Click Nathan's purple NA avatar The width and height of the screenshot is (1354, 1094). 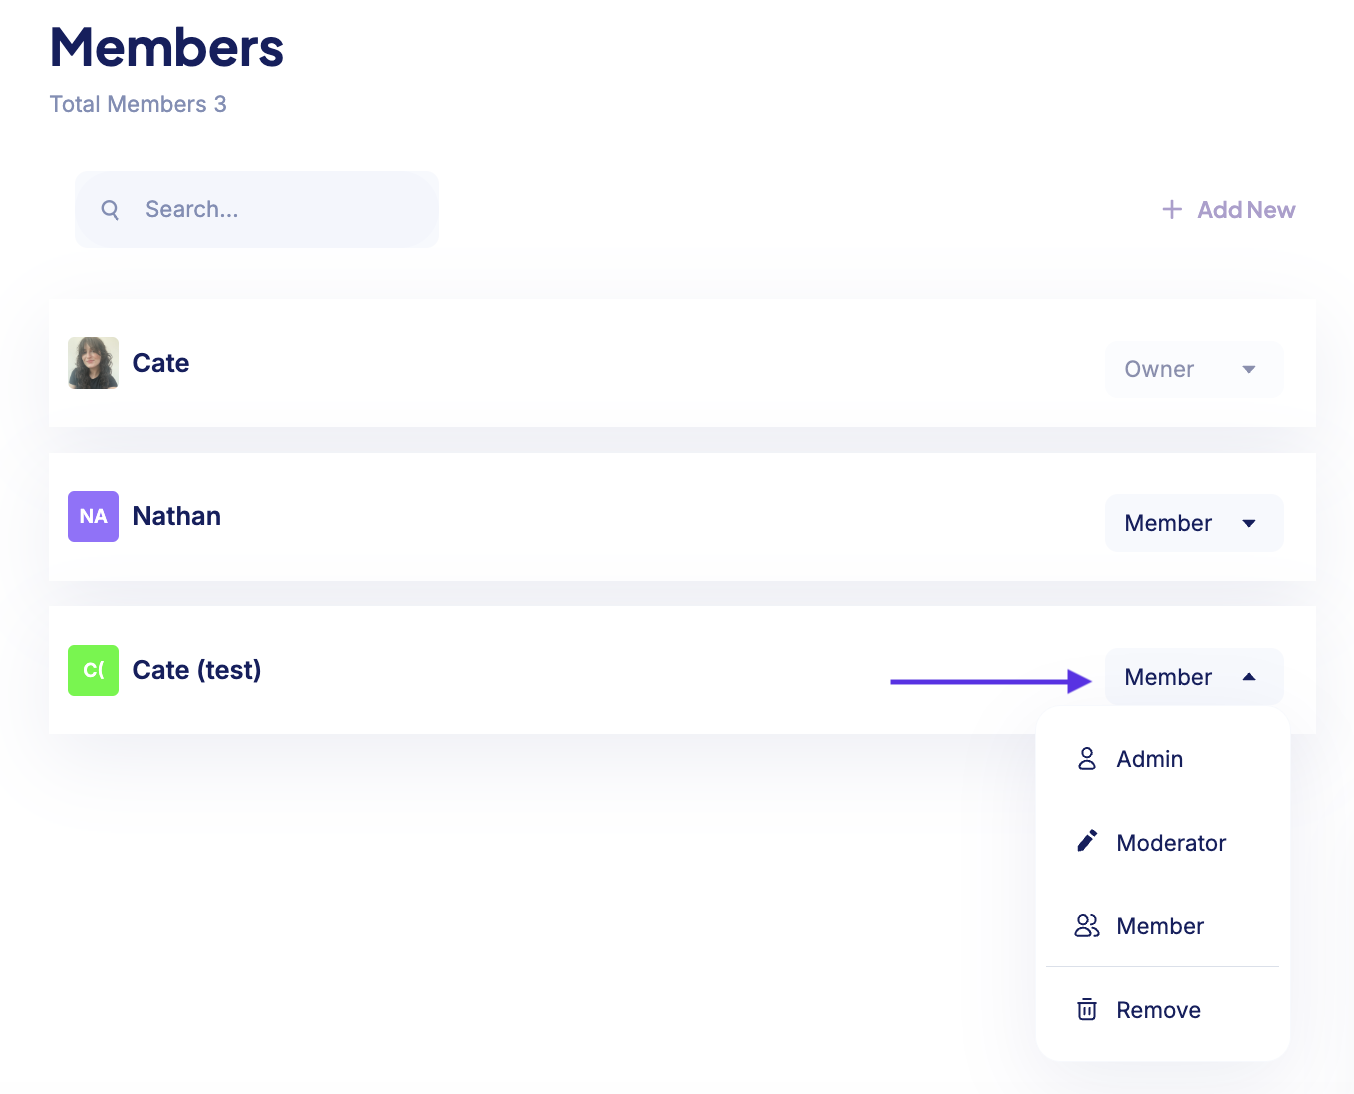(93, 516)
